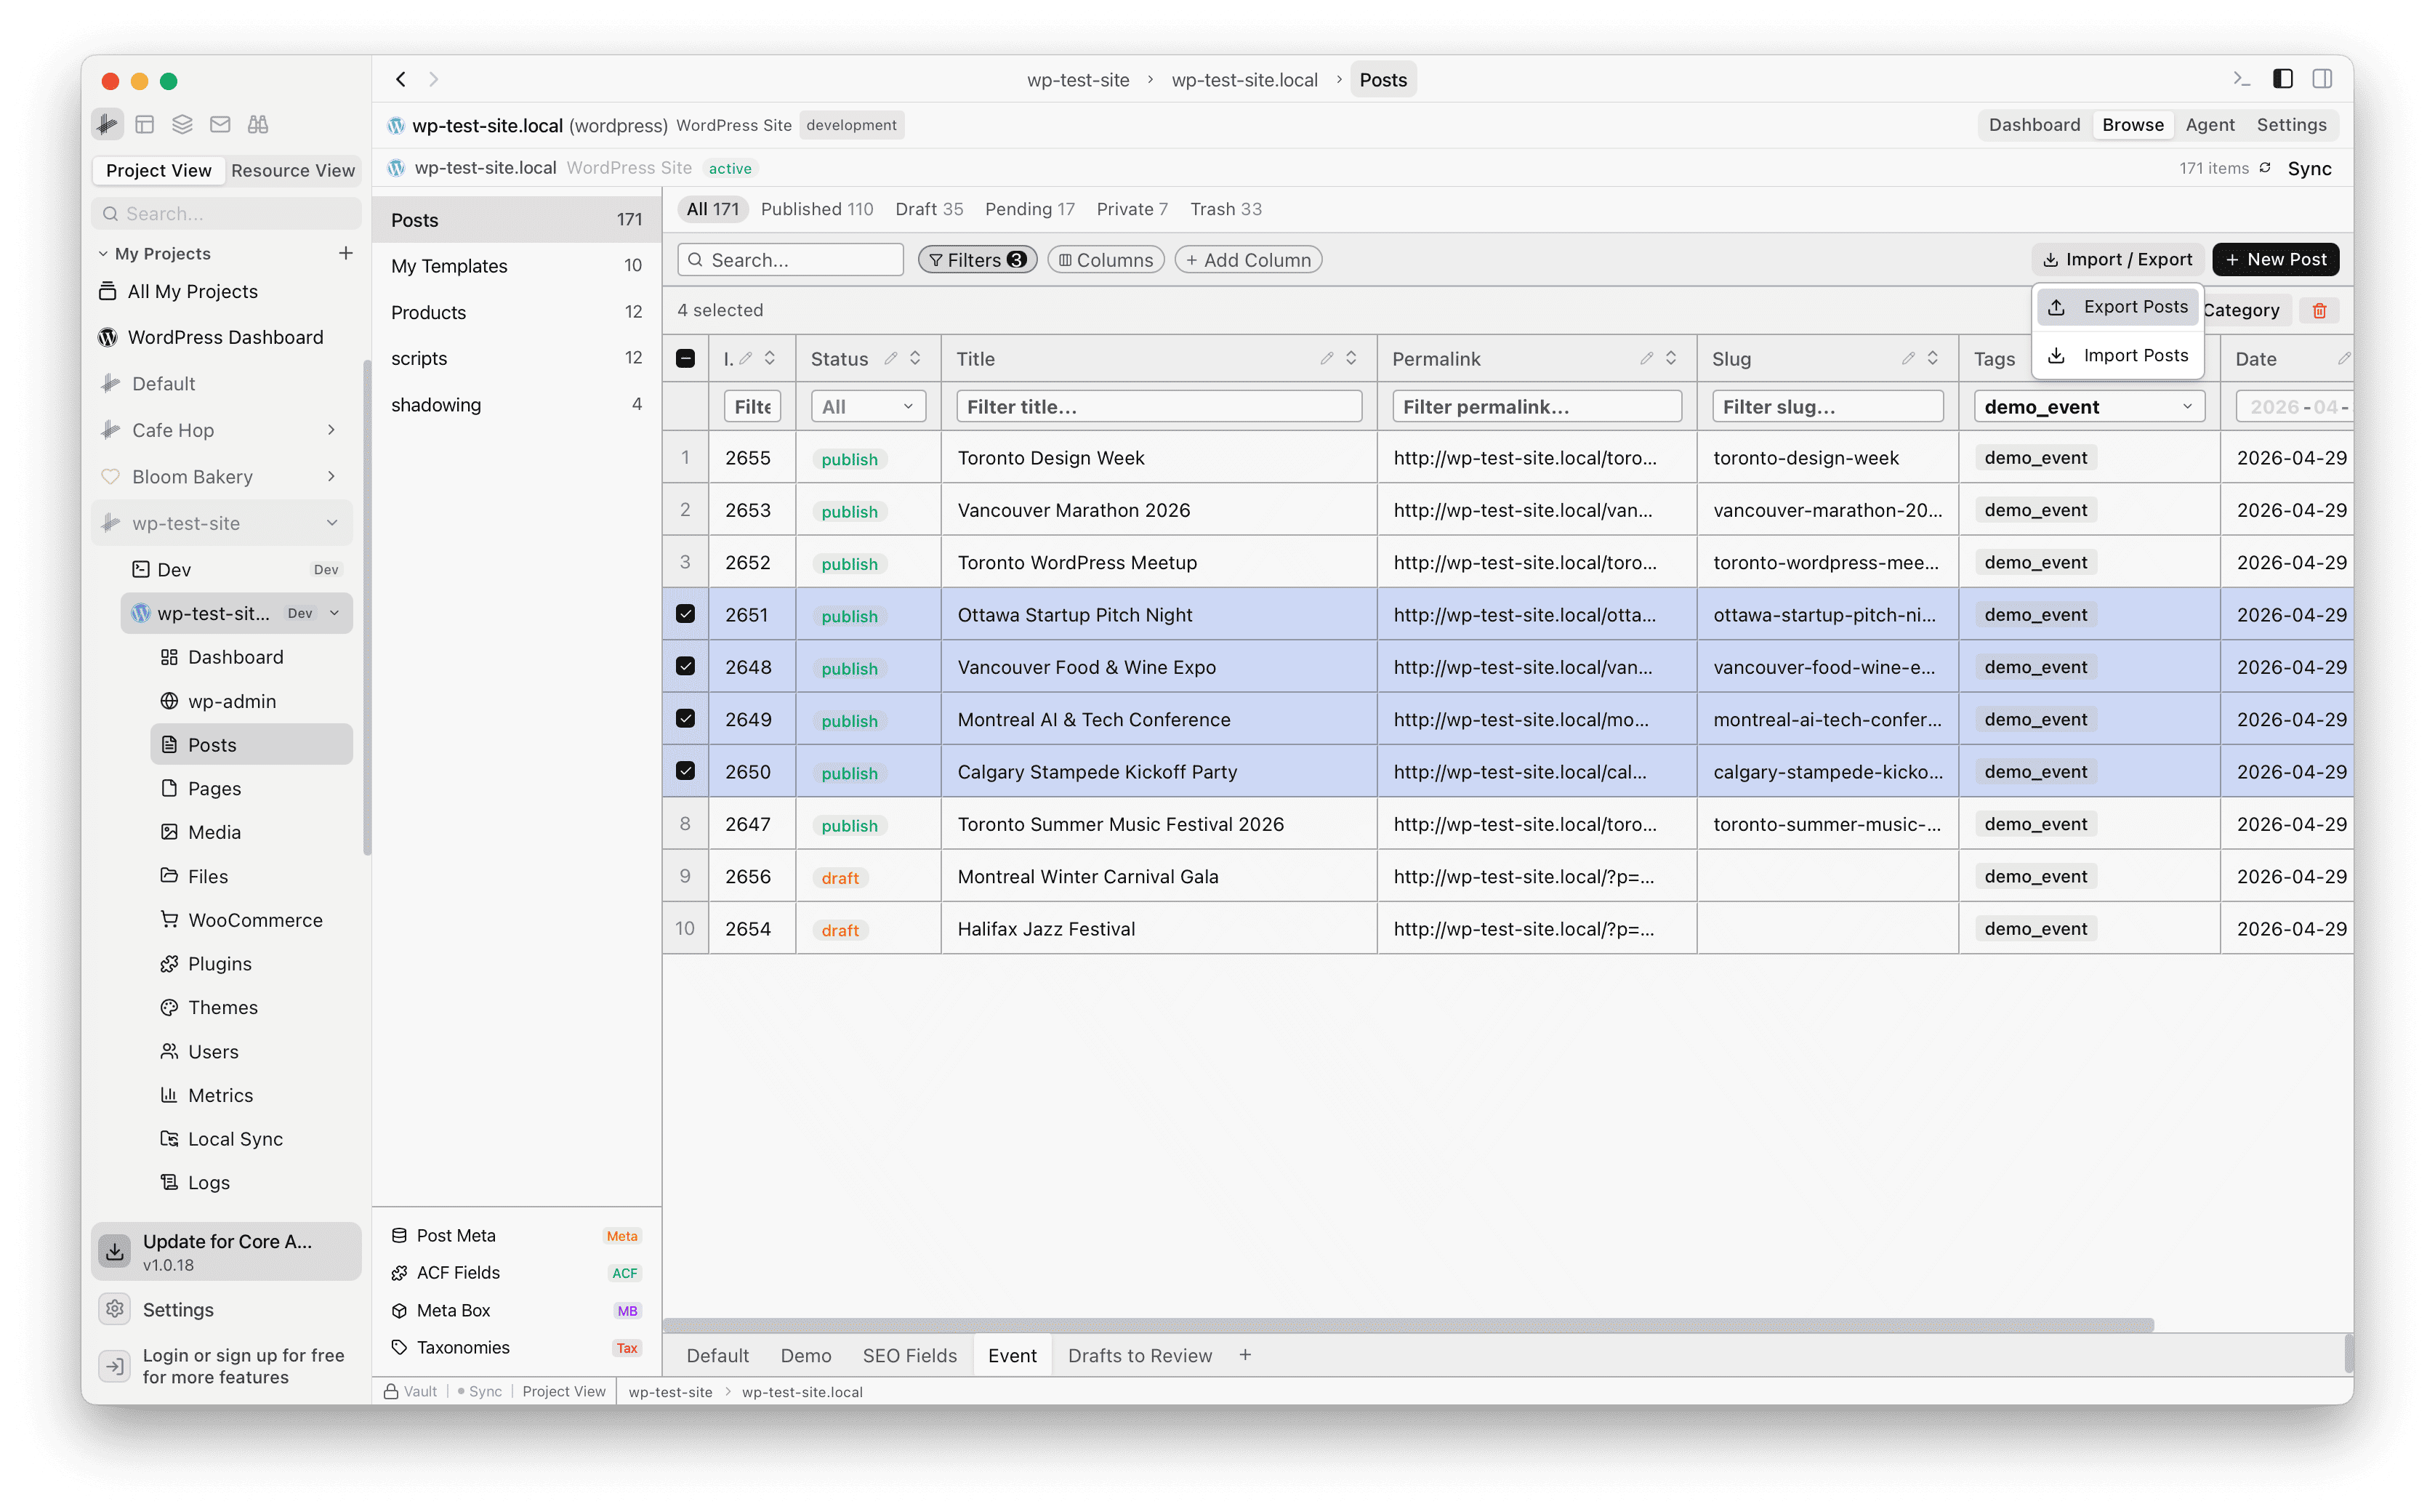
Task: Open the table layout icon in sidebar toolbar
Action: click(144, 124)
